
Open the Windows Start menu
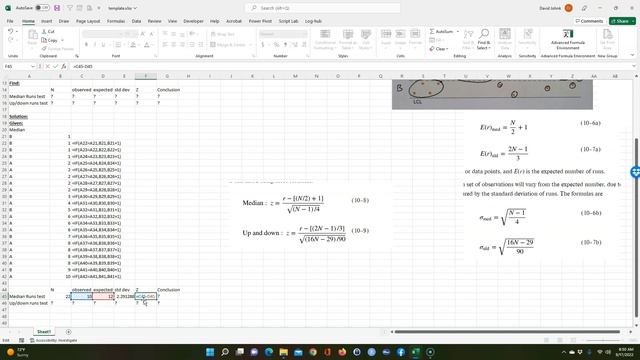pos(210,352)
